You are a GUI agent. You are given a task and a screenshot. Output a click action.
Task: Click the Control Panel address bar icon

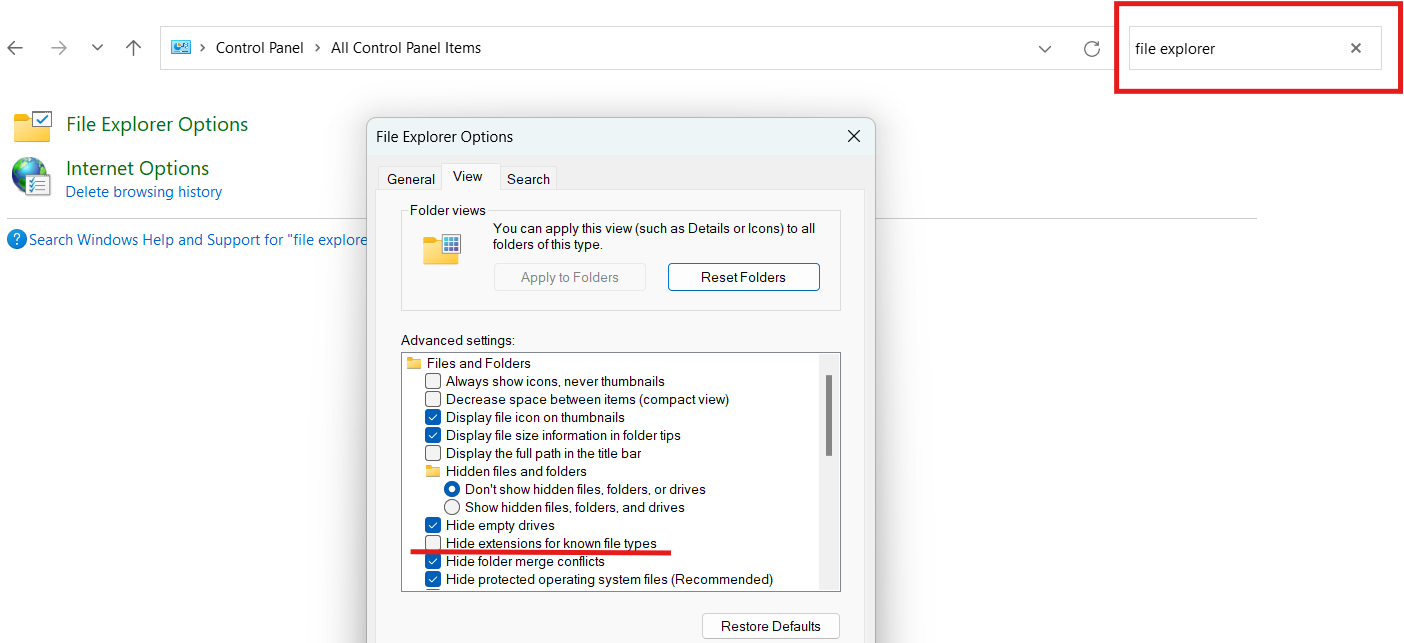(181, 47)
